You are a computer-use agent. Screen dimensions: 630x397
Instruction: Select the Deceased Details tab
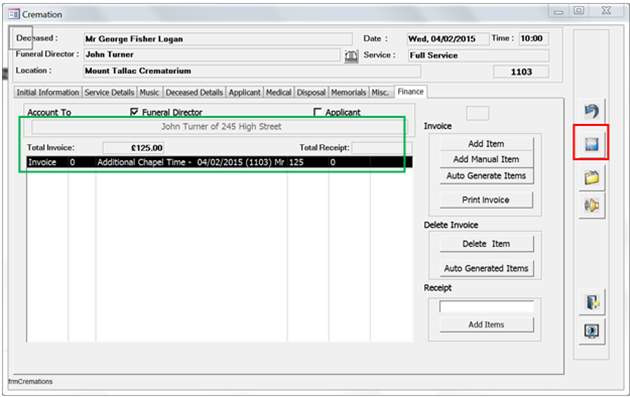click(194, 92)
